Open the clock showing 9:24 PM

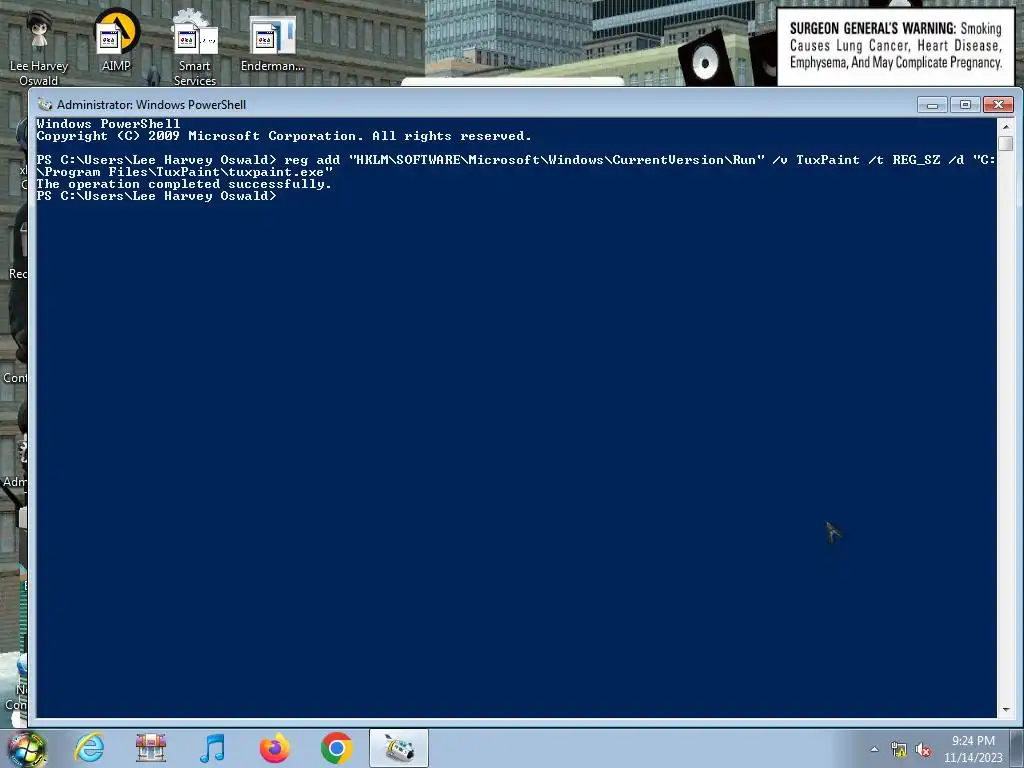tap(973, 749)
